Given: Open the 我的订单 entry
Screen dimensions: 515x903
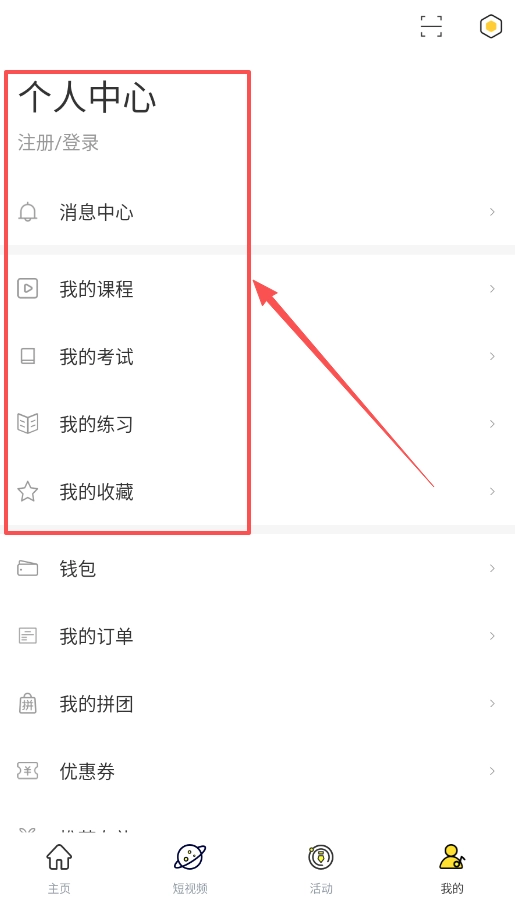Looking at the screenshot, I should click(x=258, y=636).
